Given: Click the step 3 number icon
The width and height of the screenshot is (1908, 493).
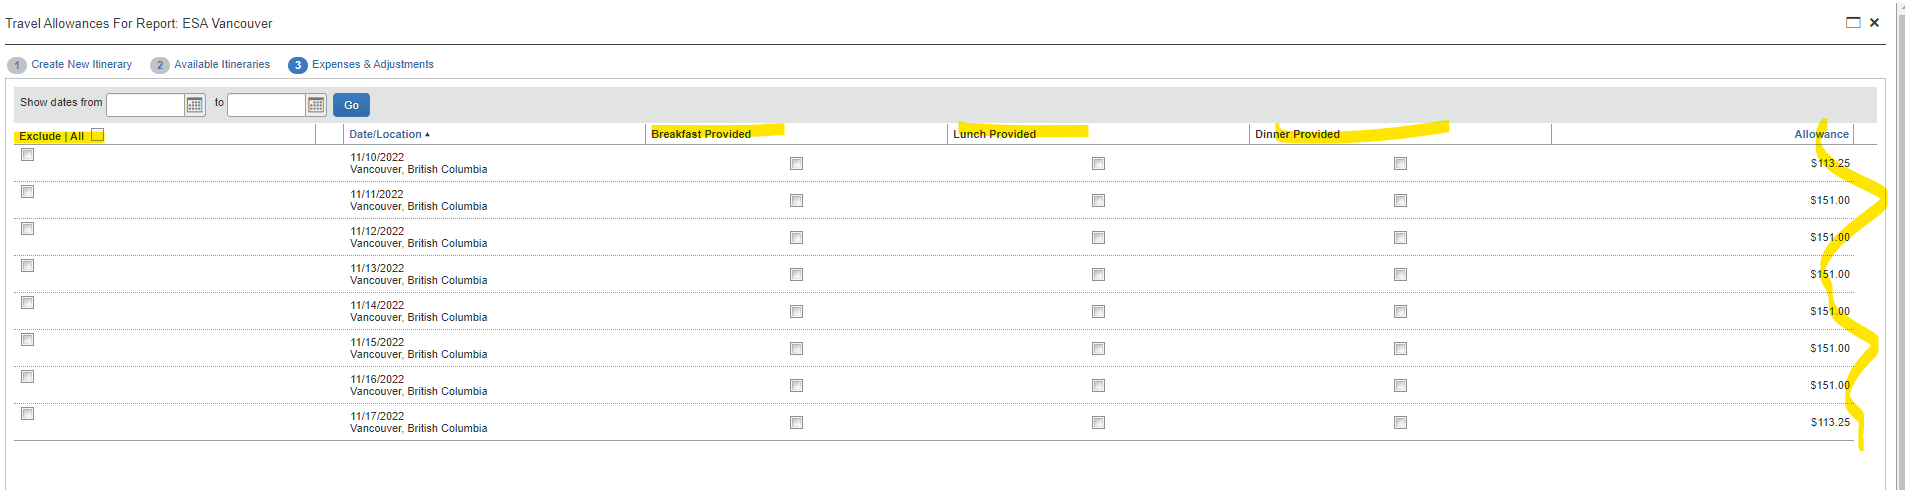Looking at the screenshot, I should [298, 65].
